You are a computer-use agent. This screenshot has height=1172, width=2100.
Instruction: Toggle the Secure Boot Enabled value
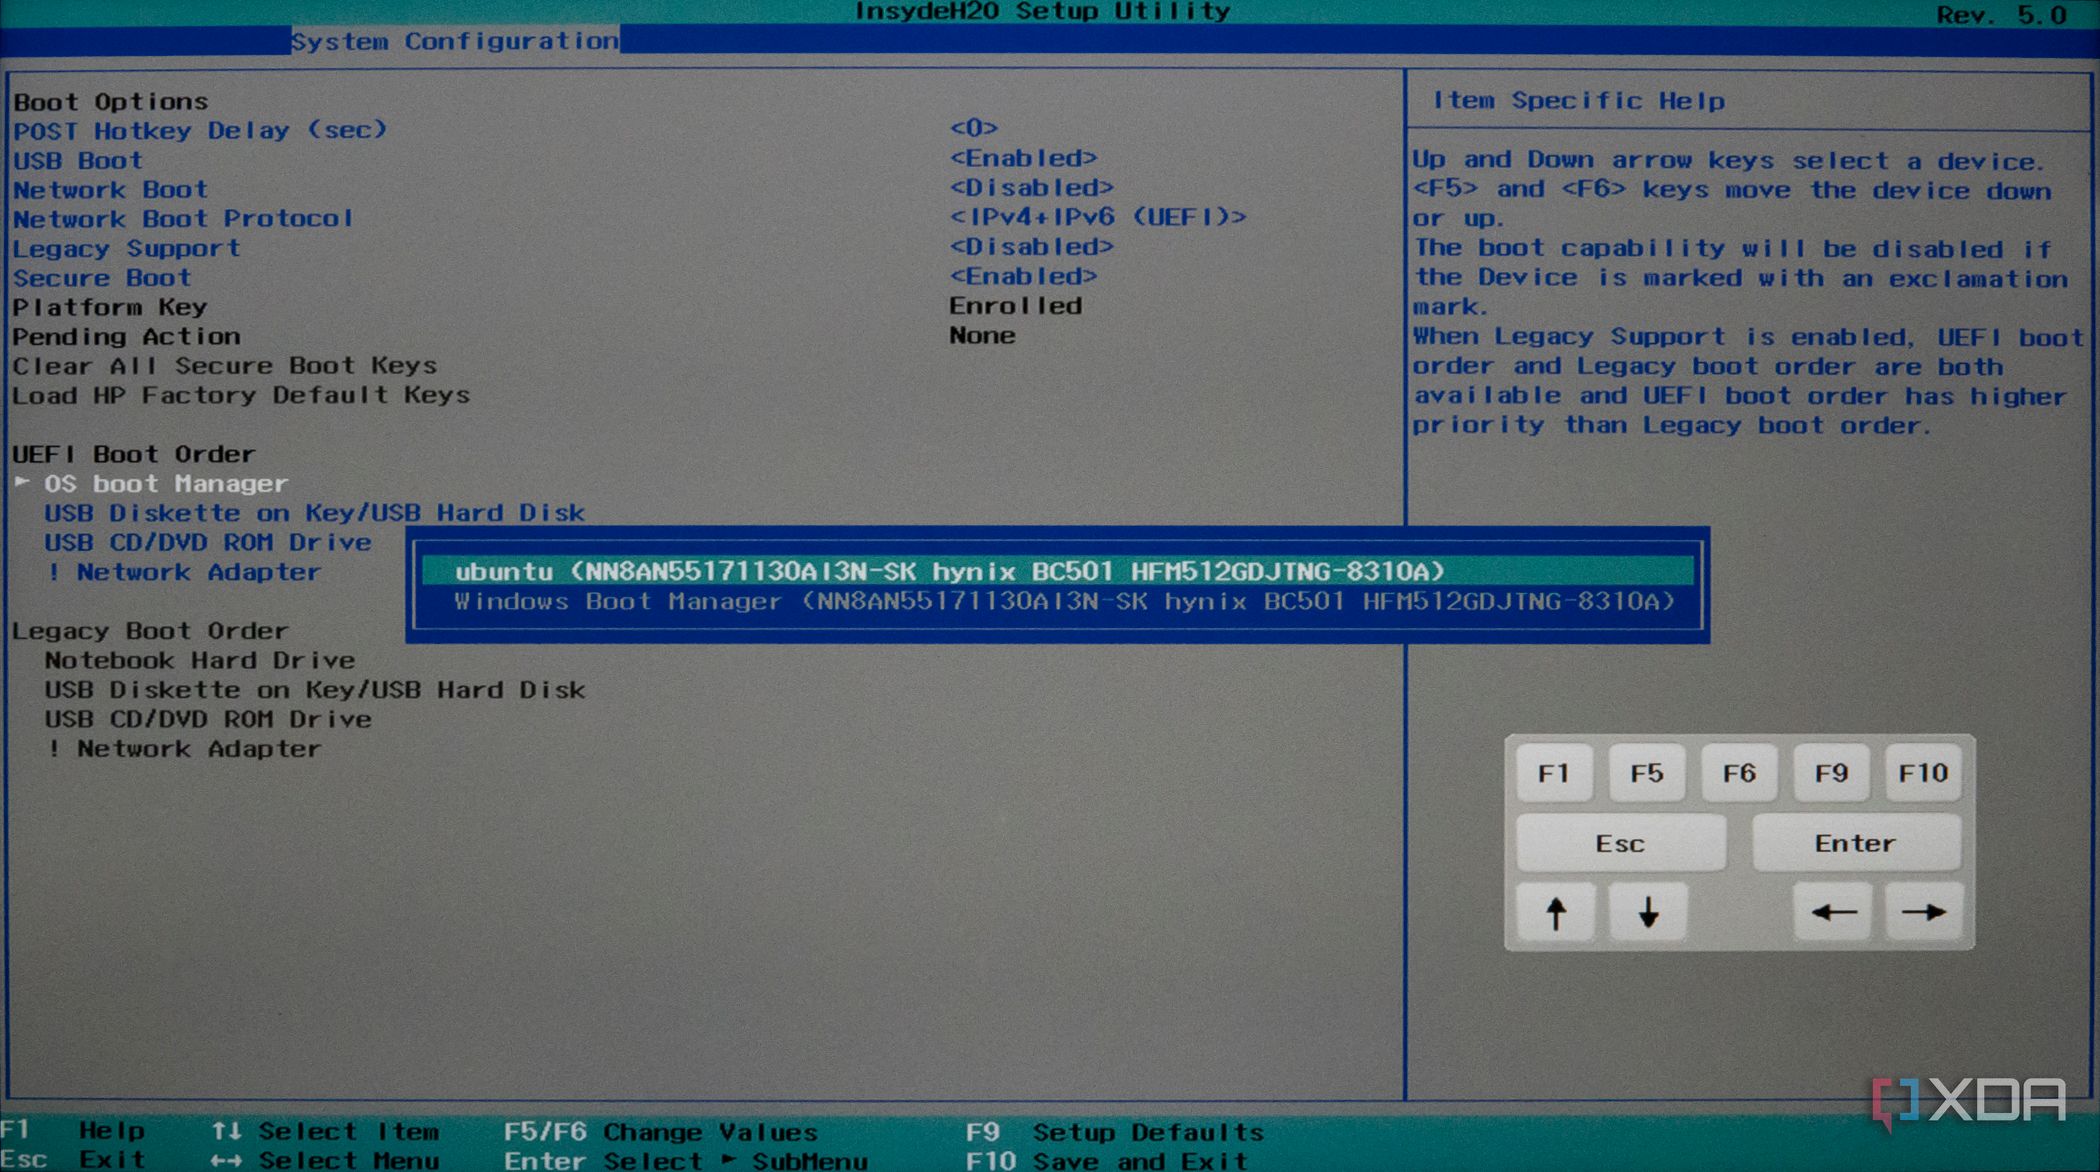point(1023,276)
